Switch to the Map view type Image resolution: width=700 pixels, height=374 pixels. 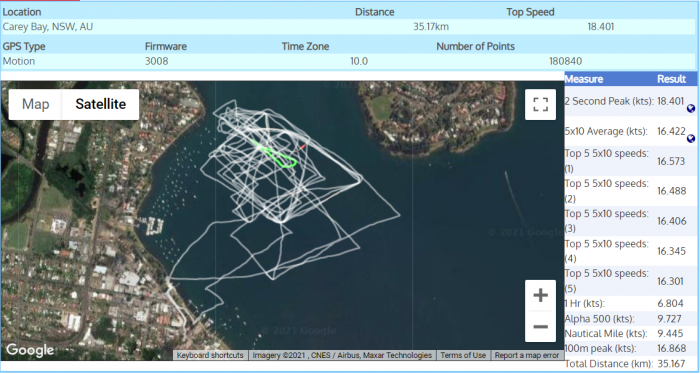(35, 104)
